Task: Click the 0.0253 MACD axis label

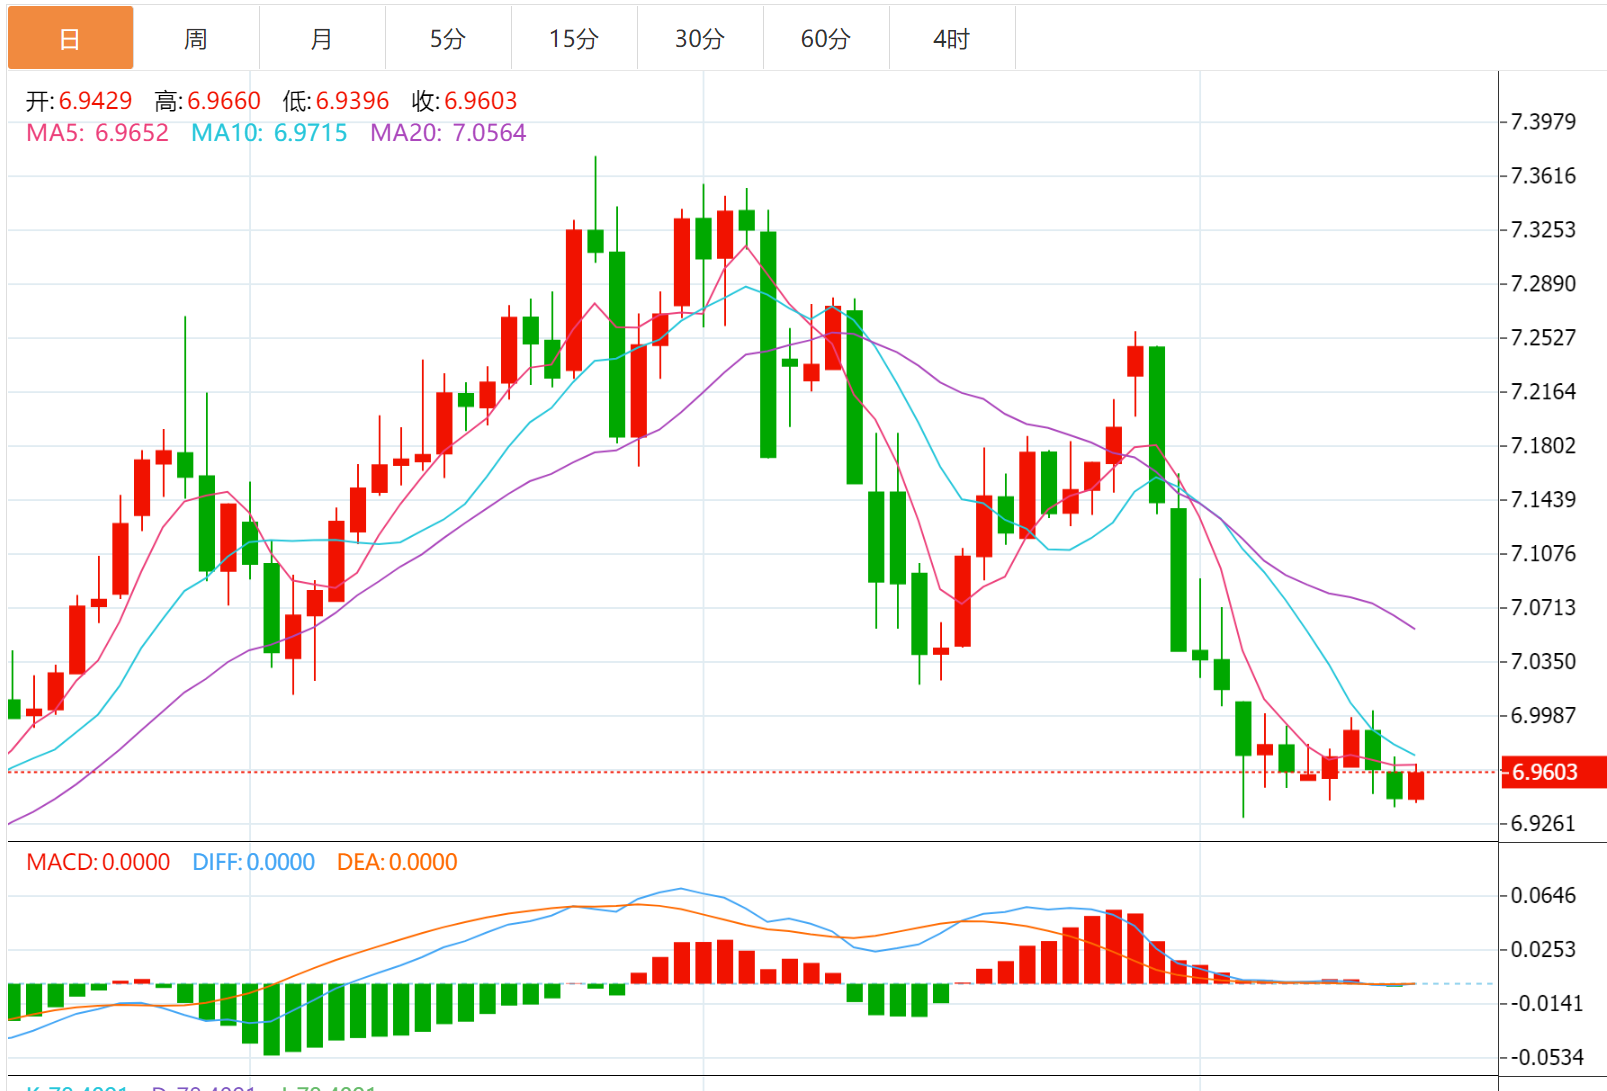Action: pos(1543,950)
